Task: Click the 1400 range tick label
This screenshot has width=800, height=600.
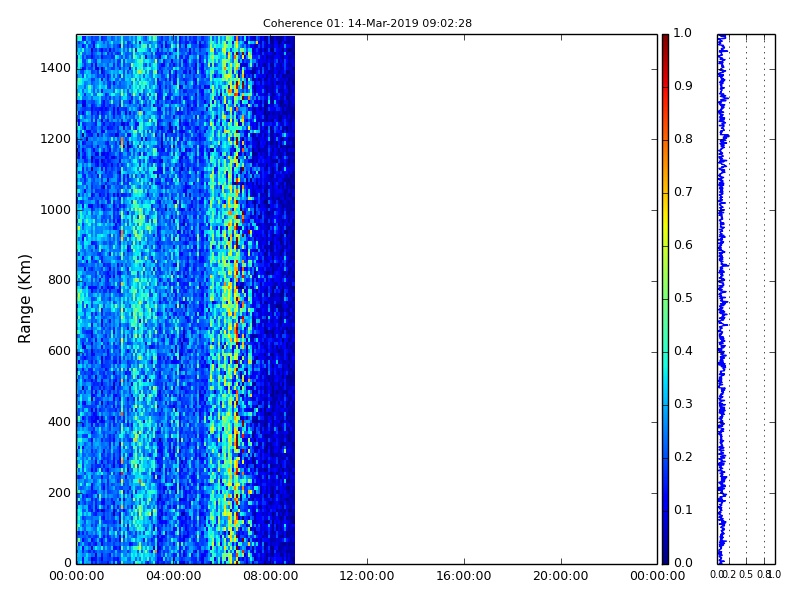Action: (56, 68)
